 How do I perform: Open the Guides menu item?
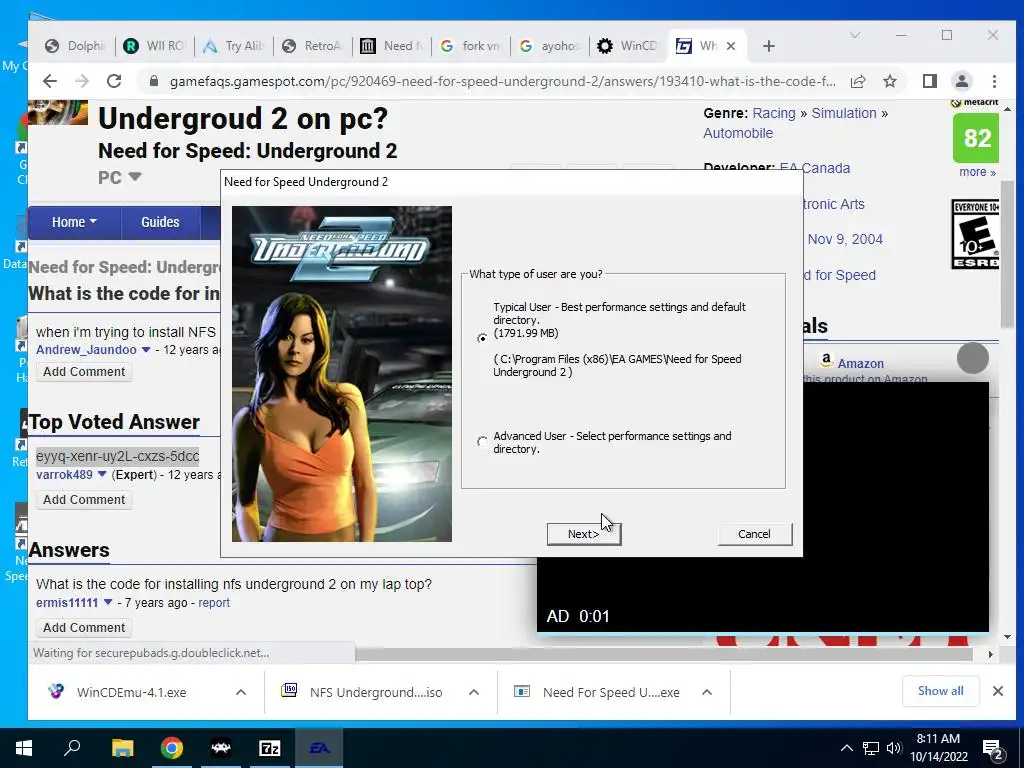click(160, 222)
